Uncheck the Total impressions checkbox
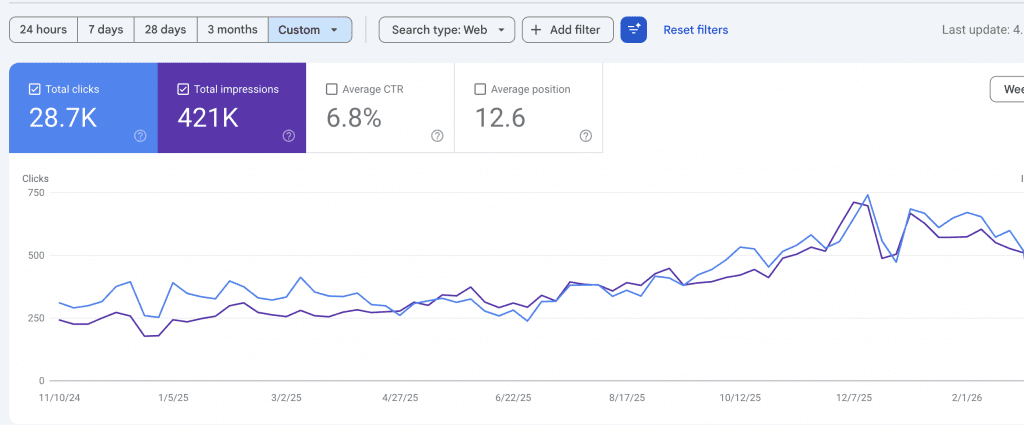The width and height of the screenshot is (1024, 425). pyautogui.click(x=183, y=89)
